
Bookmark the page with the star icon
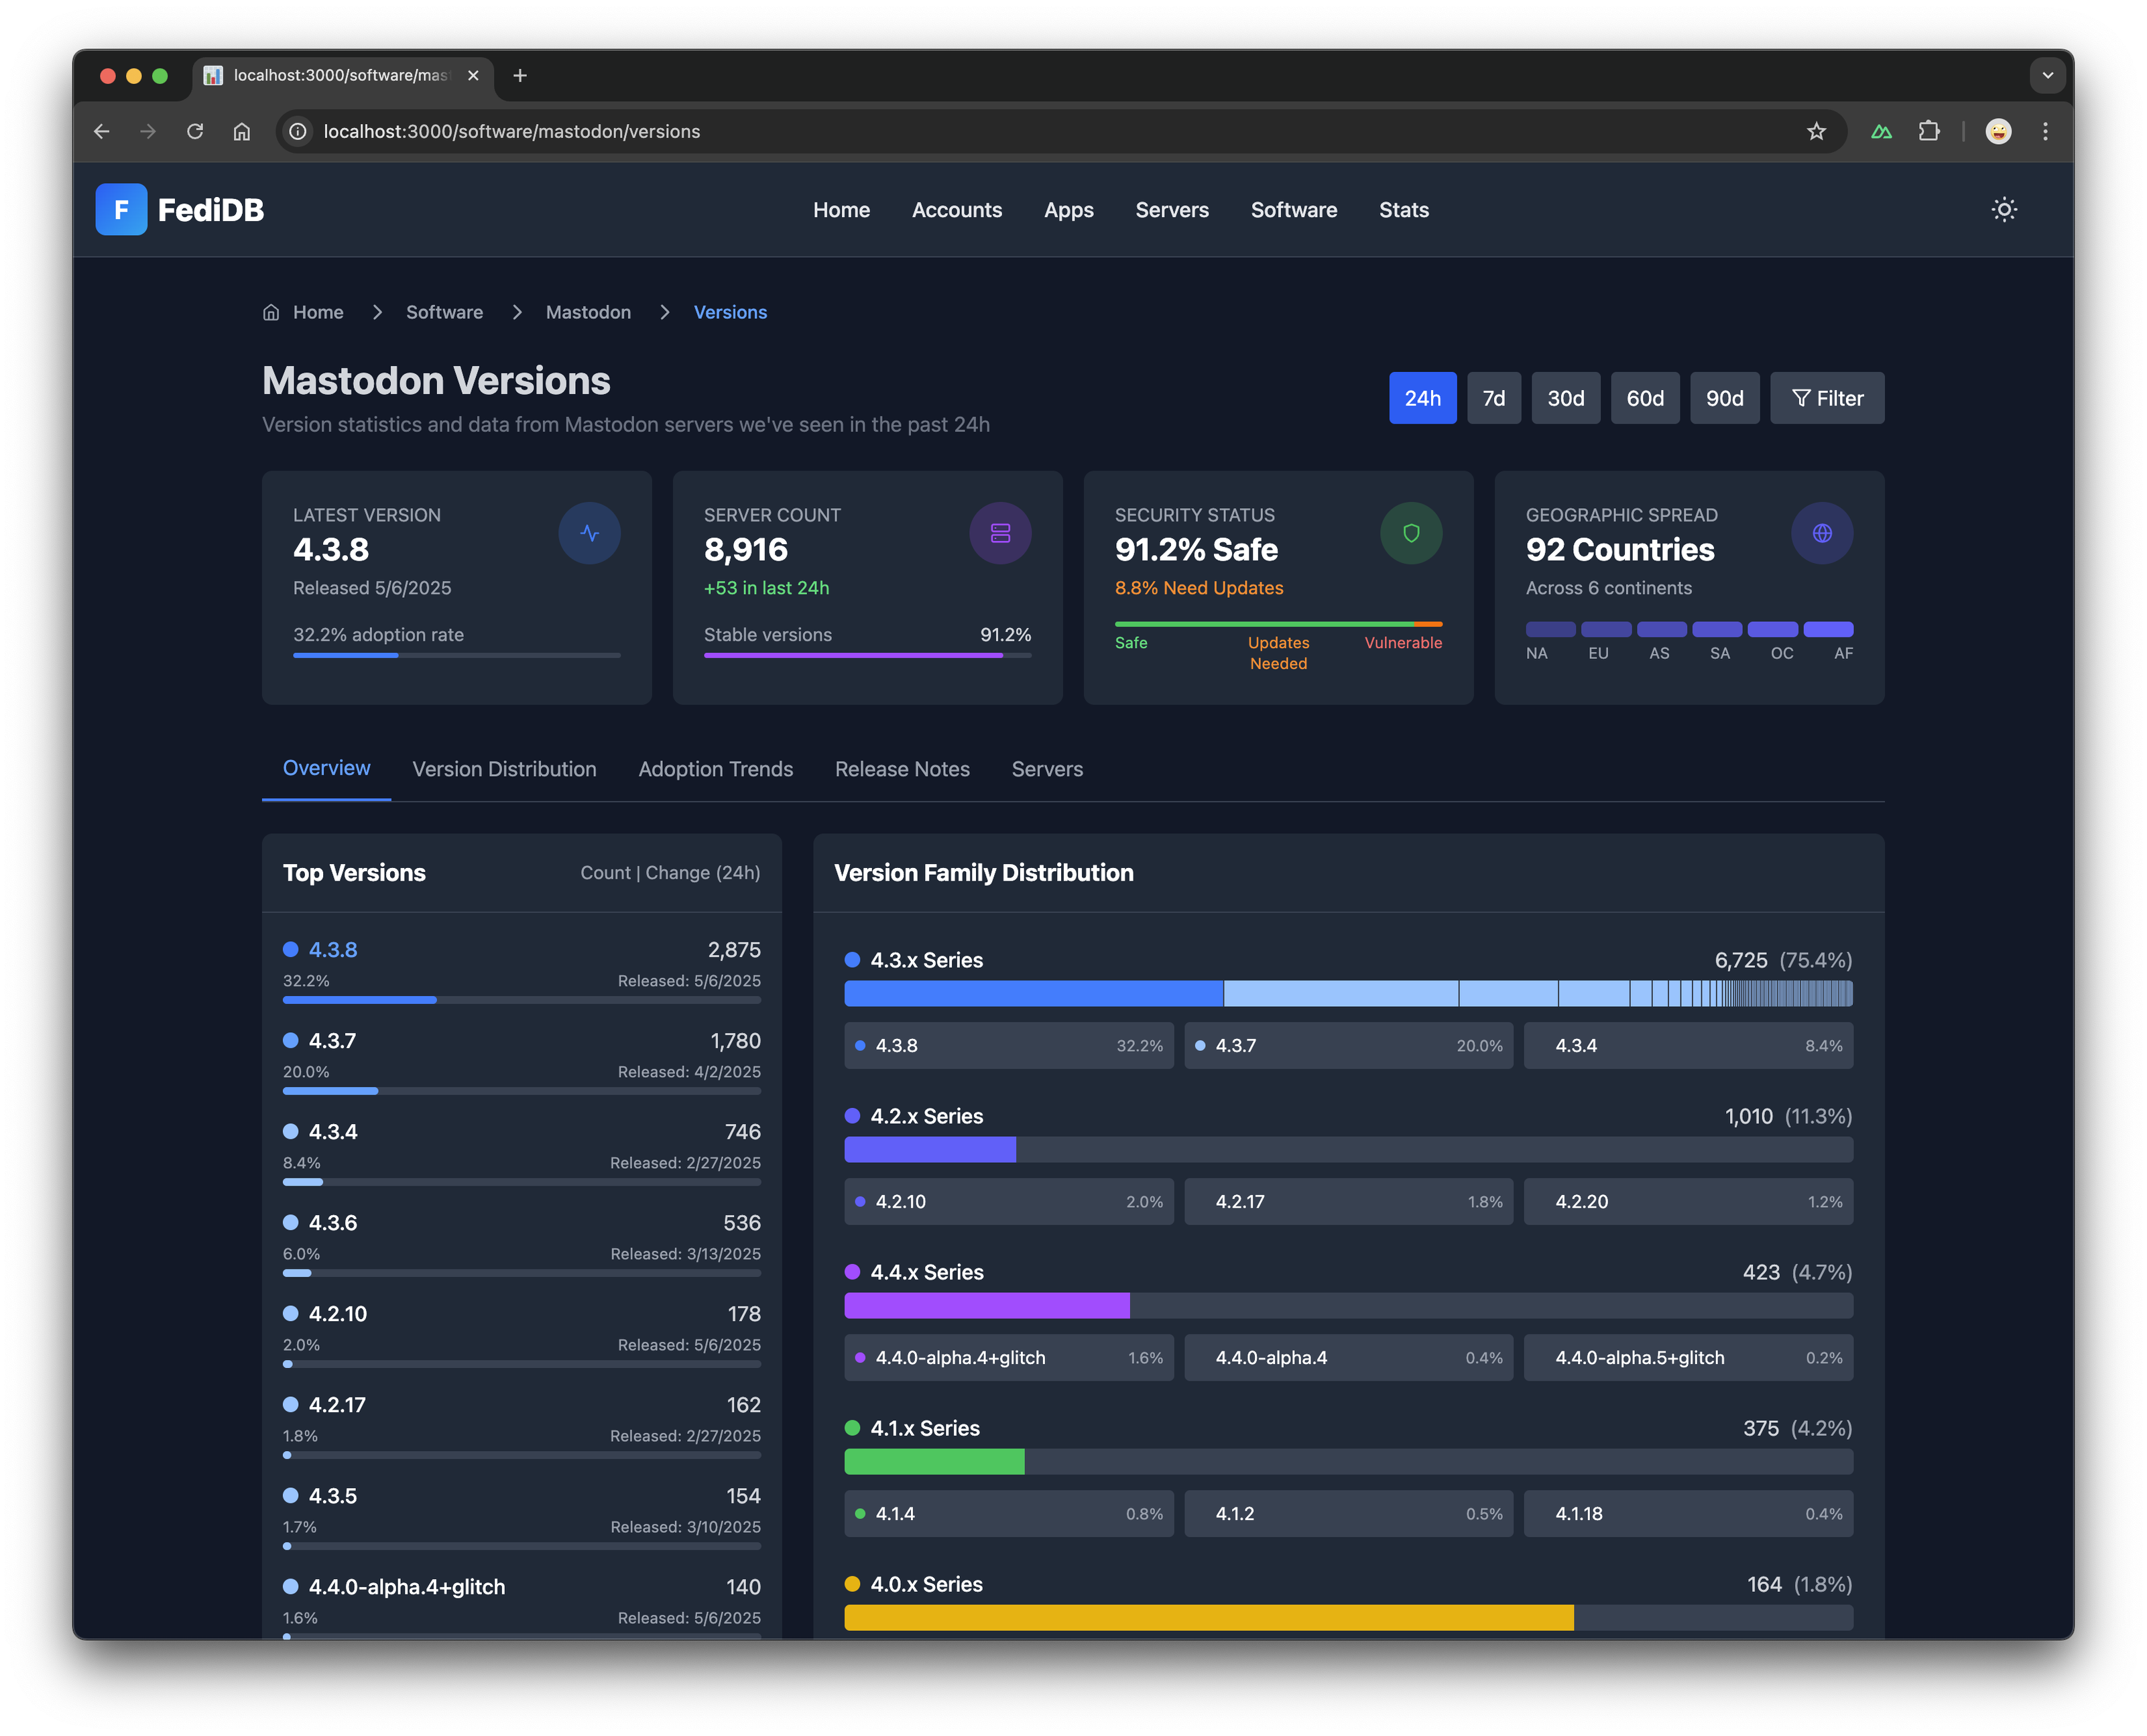[x=1816, y=131]
